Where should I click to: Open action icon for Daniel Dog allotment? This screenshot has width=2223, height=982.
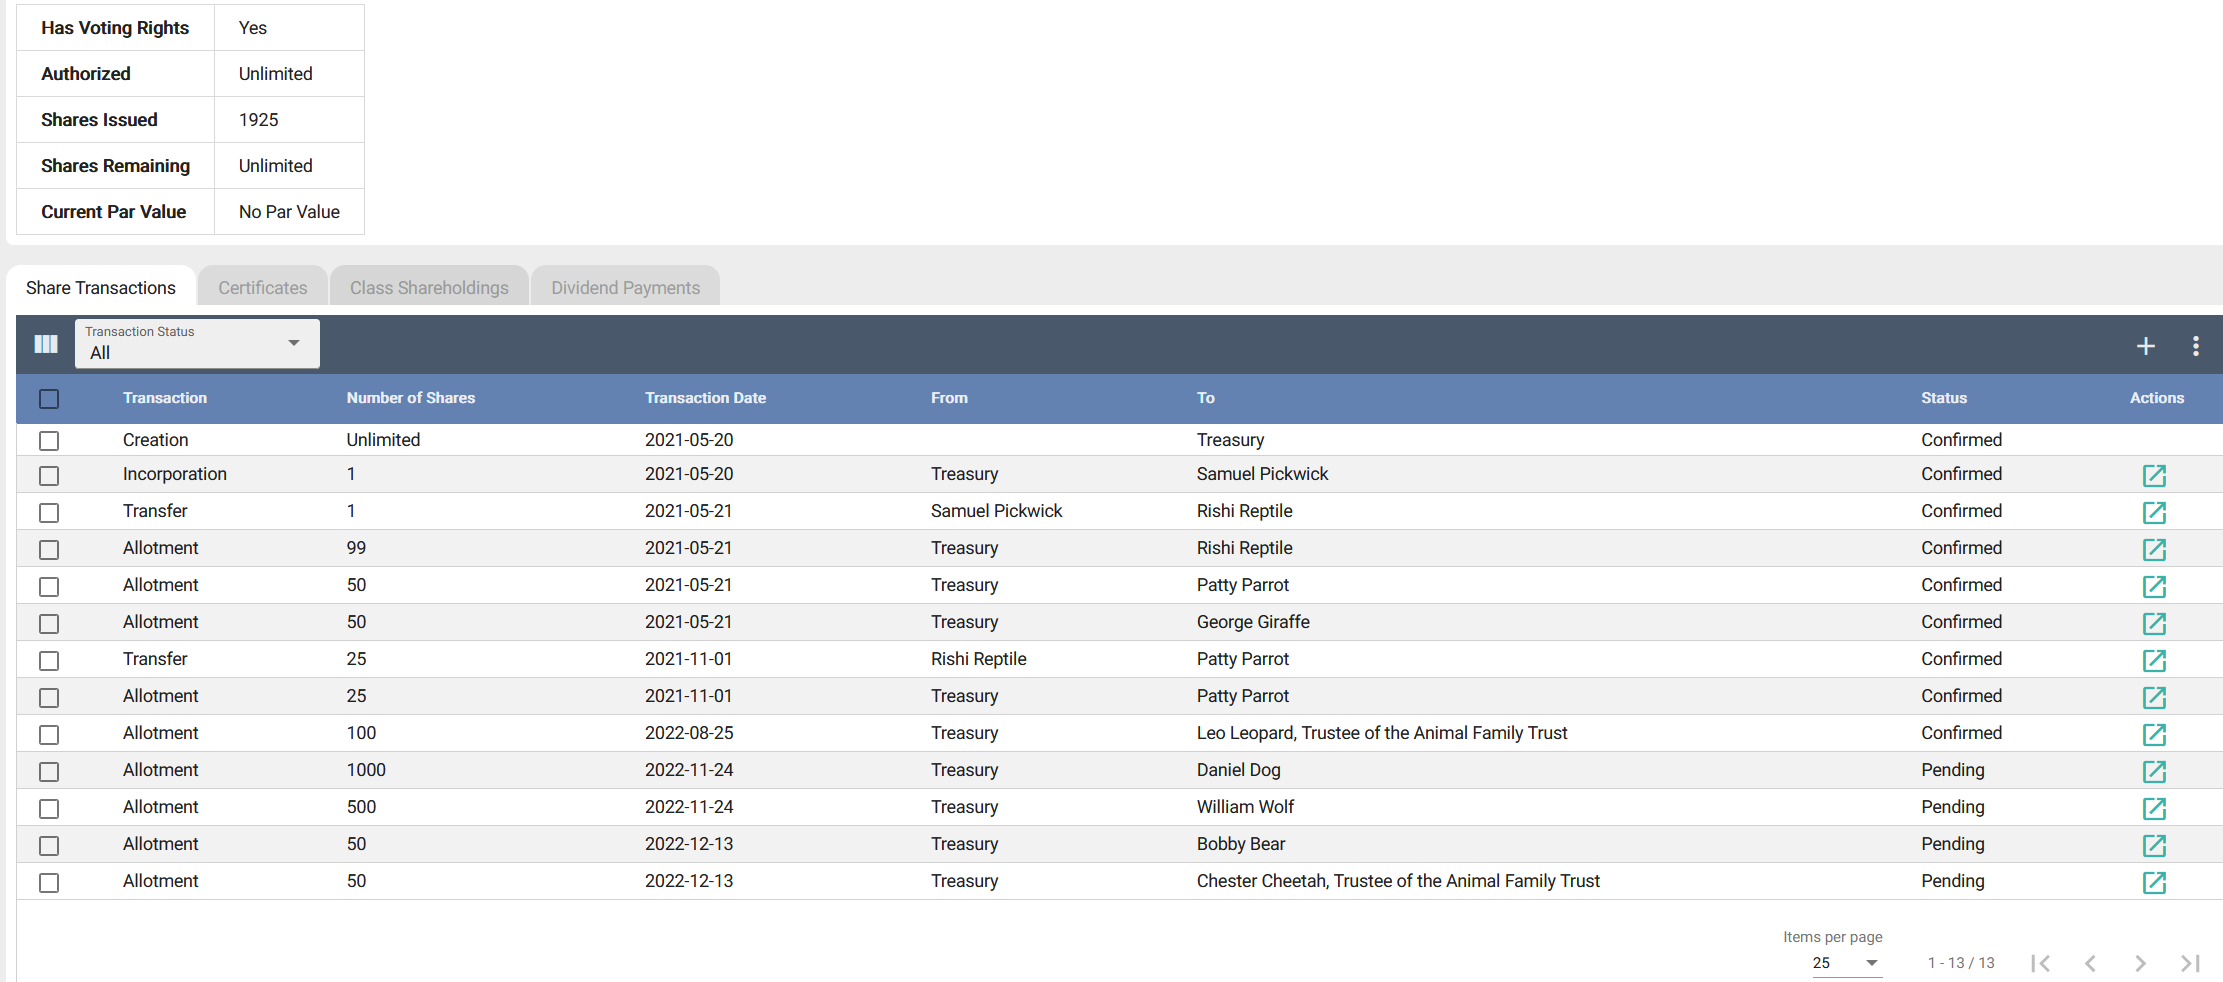coord(2154,772)
